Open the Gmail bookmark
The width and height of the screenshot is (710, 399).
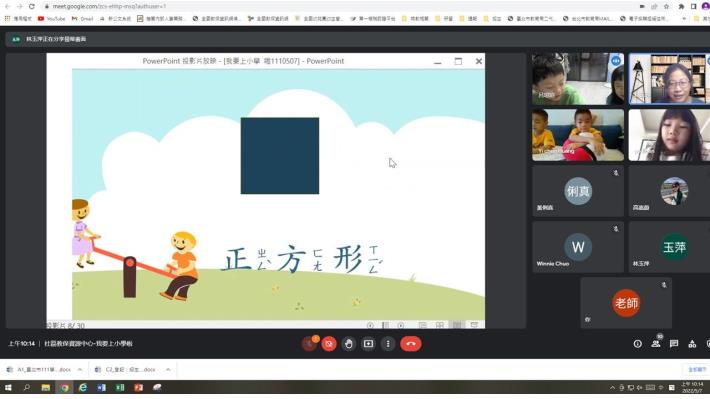click(x=82, y=19)
